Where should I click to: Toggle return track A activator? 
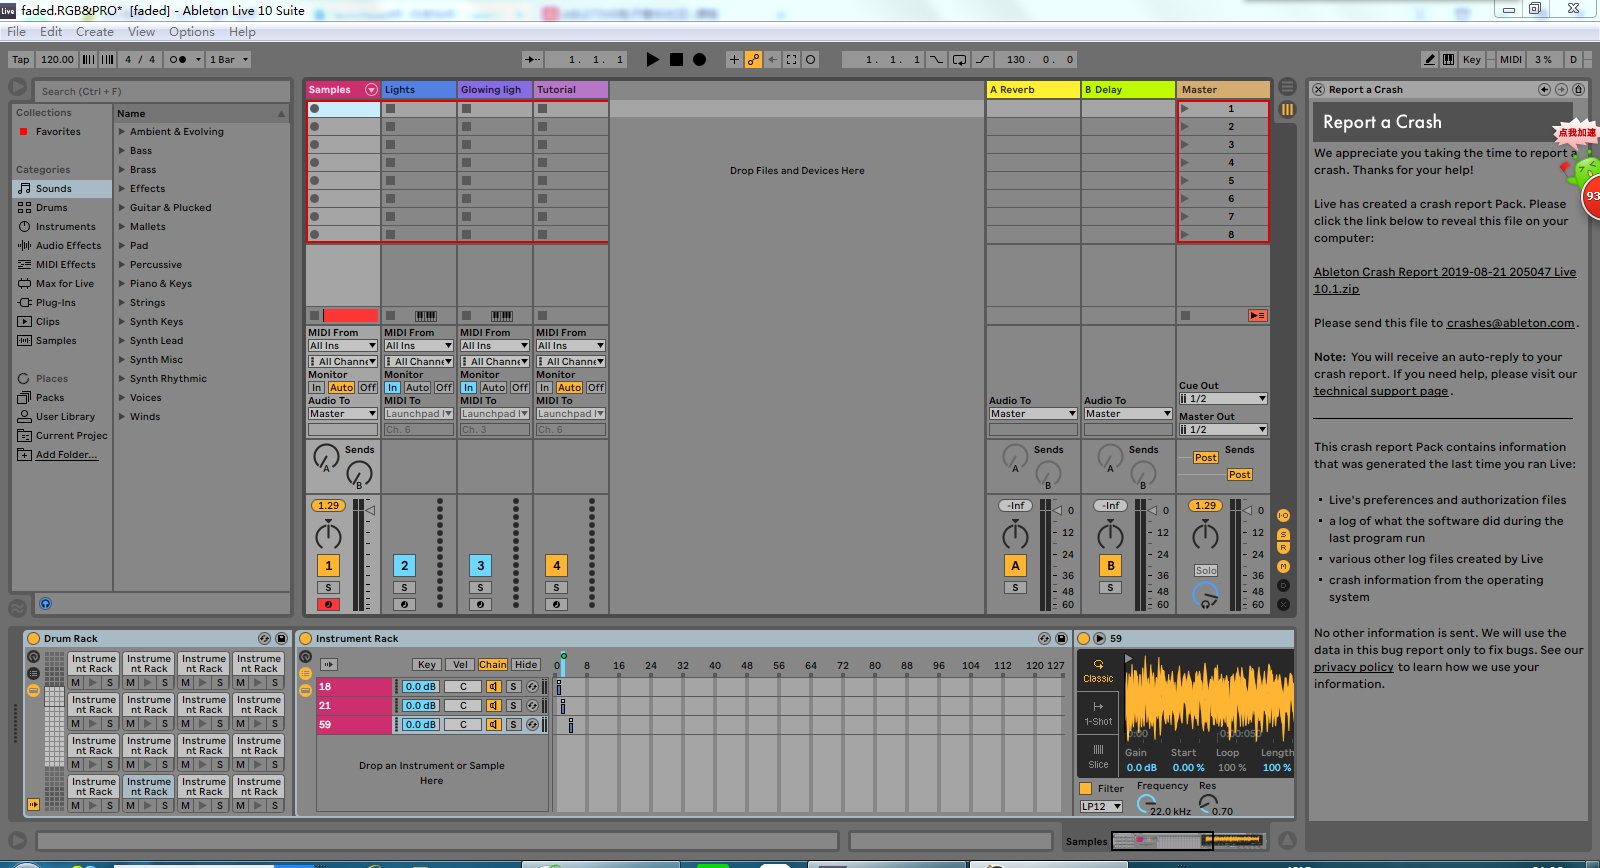click(1015, 565)
